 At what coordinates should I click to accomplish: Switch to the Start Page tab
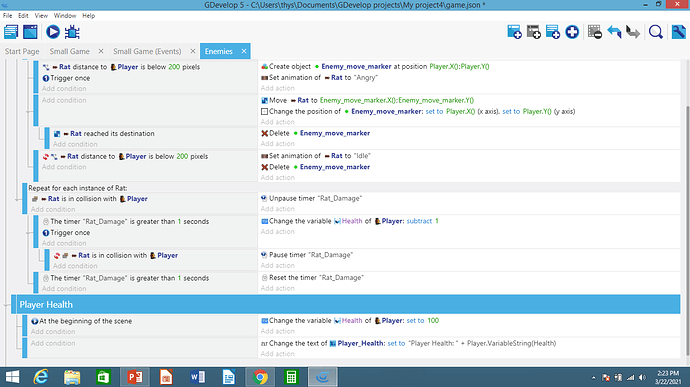click(22, 52)
